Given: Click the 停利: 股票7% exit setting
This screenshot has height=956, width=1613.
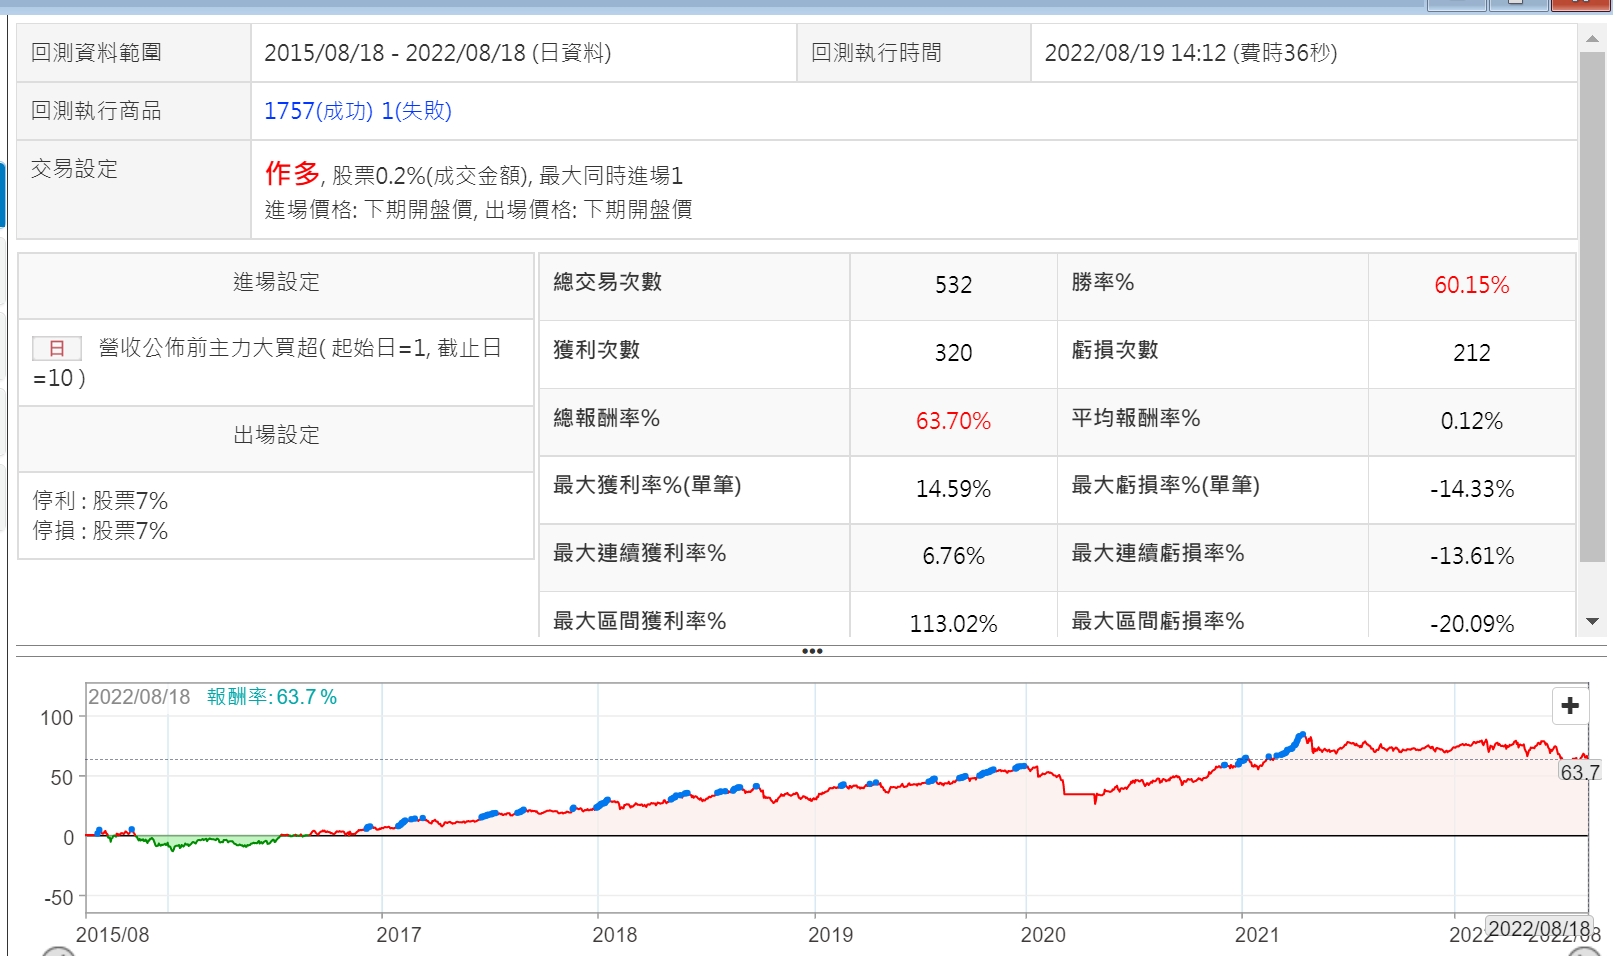Looking at the screenshot, I should 100,500.
